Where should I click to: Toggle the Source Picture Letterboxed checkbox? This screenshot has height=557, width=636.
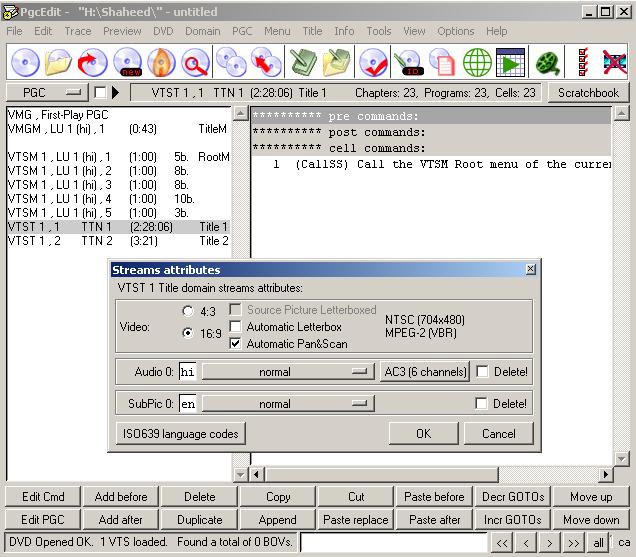235,310
